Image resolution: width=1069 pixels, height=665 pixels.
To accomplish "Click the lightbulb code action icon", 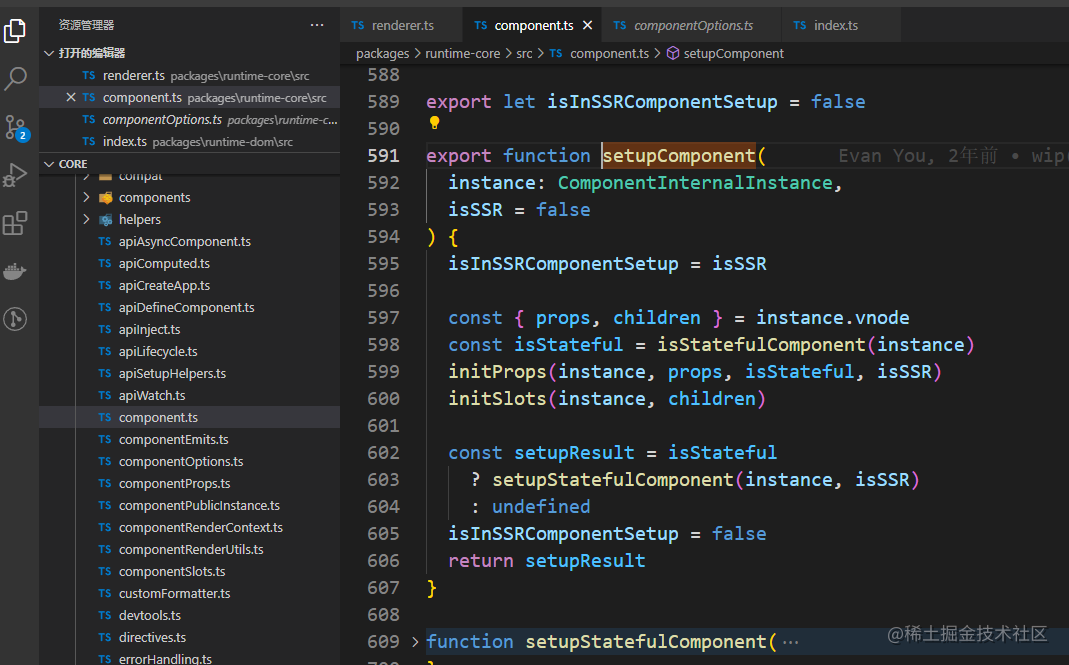I will click(x=434, y=123).
